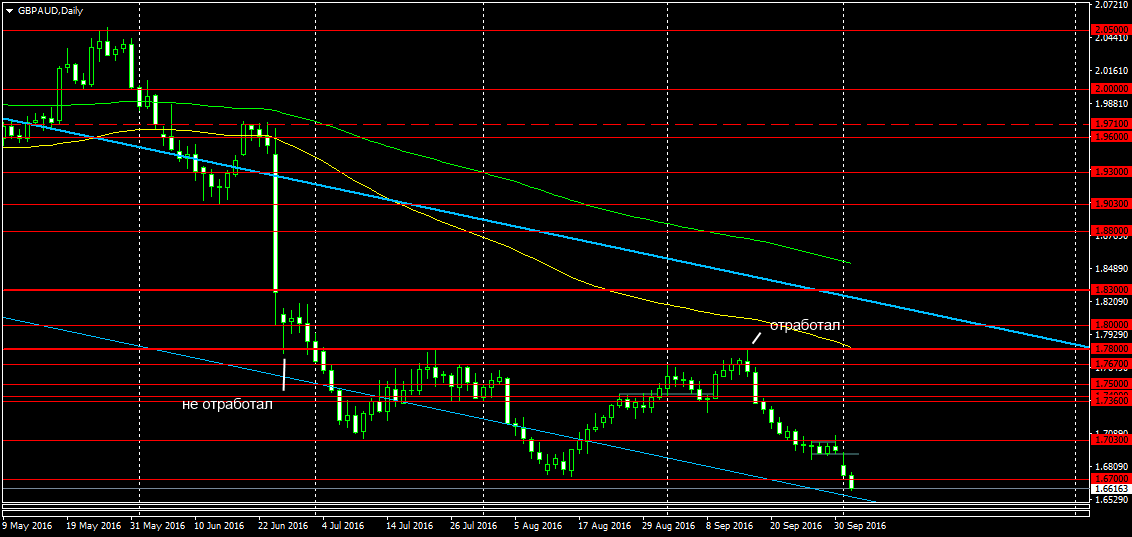Click the 1.82090 price scale value

click(x=1111, y=302)
